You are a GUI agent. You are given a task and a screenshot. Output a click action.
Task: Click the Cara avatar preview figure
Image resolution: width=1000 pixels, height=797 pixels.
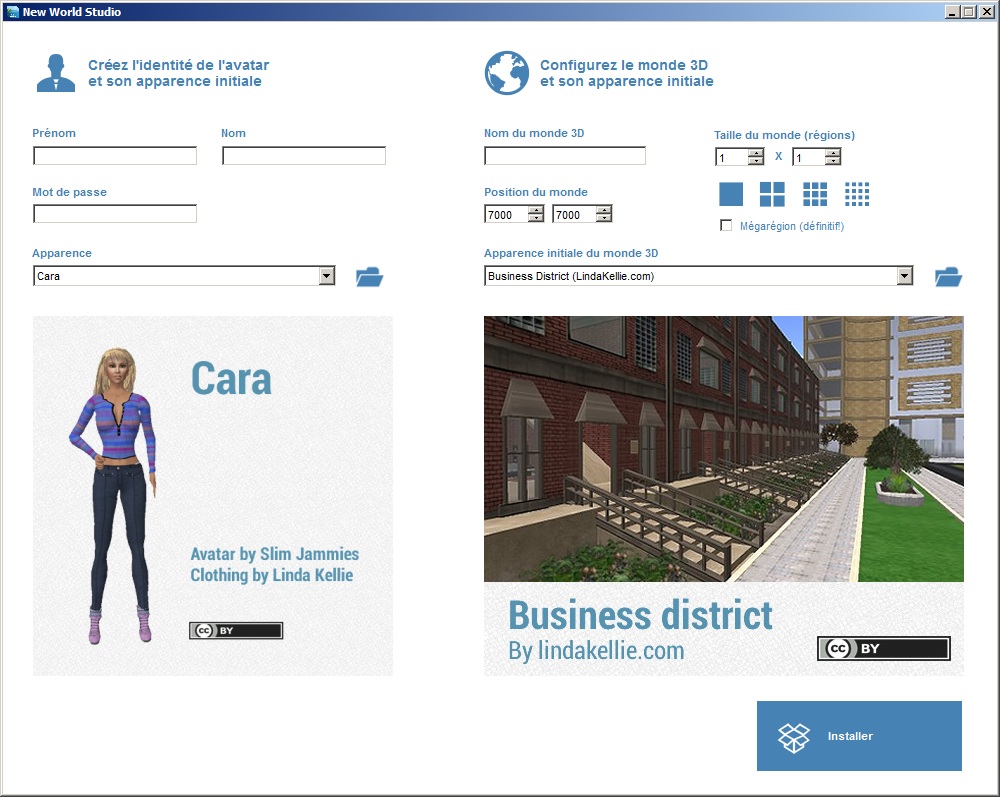click(x=114, y=495)
